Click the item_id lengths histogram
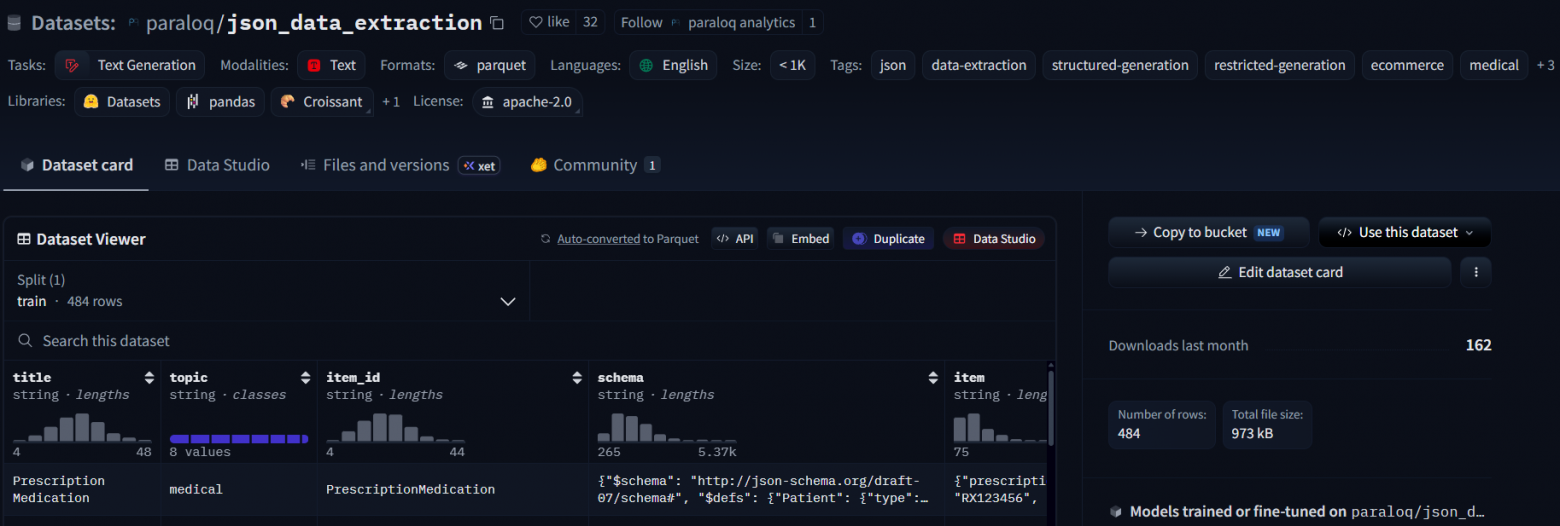Image resolution: width=1560 pixels, height=526 pixels. click(395, 427)
